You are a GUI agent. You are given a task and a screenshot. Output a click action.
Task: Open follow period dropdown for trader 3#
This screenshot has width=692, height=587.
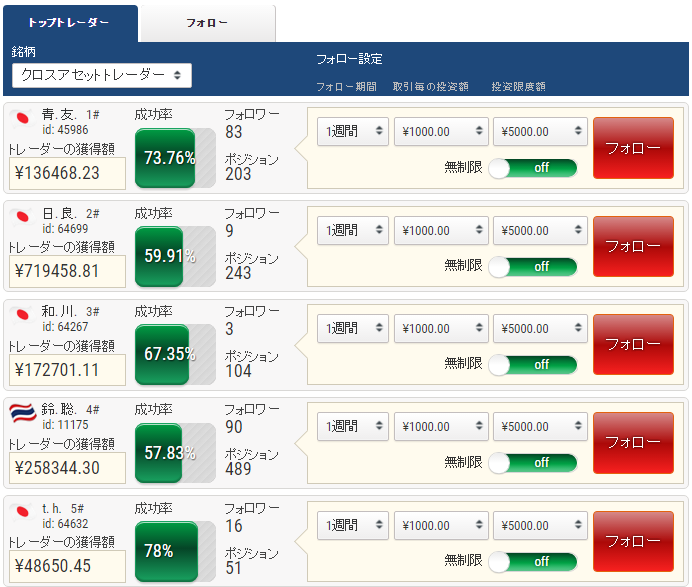click(353, 328)
